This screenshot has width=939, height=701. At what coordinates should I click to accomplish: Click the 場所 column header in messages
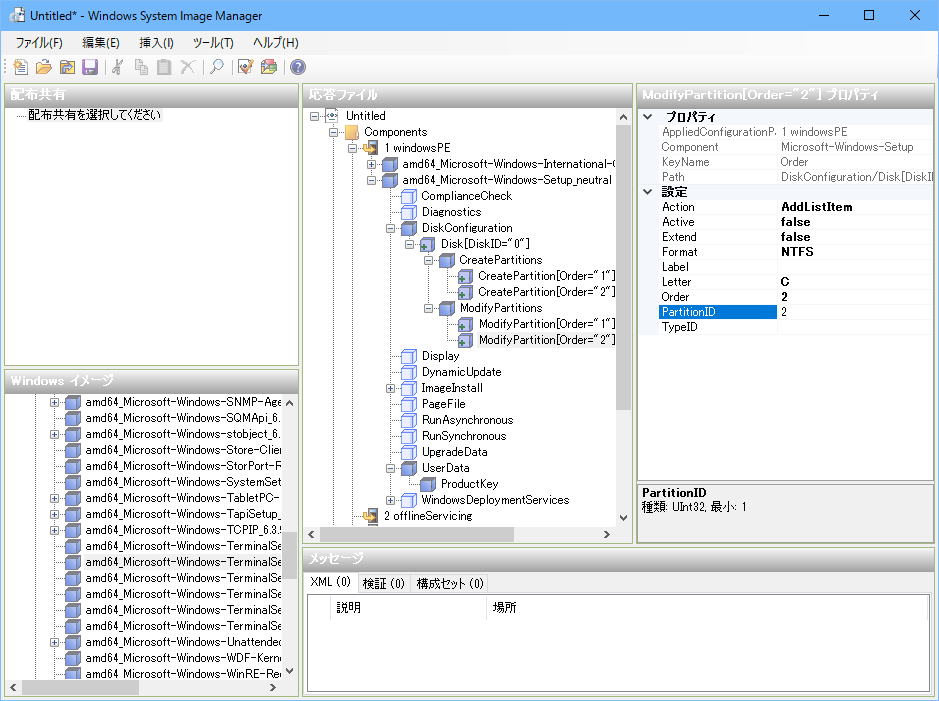point(505,607)
